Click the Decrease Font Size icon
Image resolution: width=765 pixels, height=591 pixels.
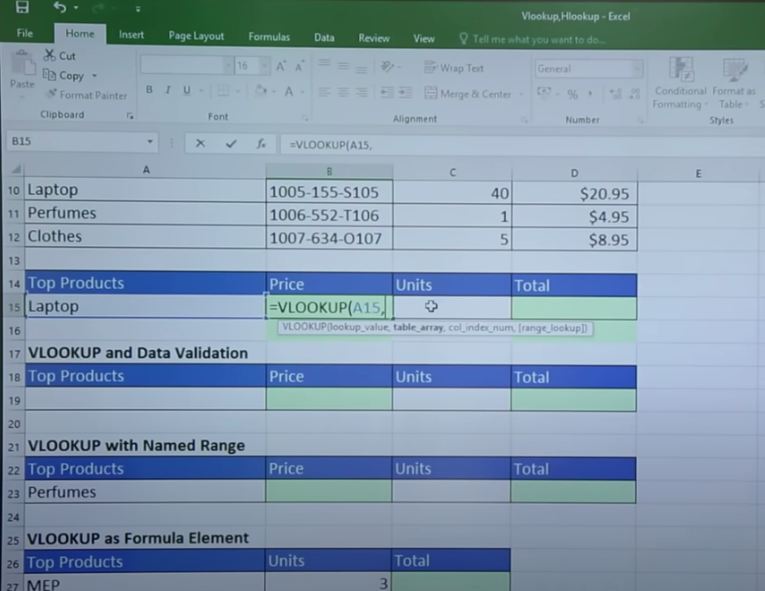(x=300, y=66)
